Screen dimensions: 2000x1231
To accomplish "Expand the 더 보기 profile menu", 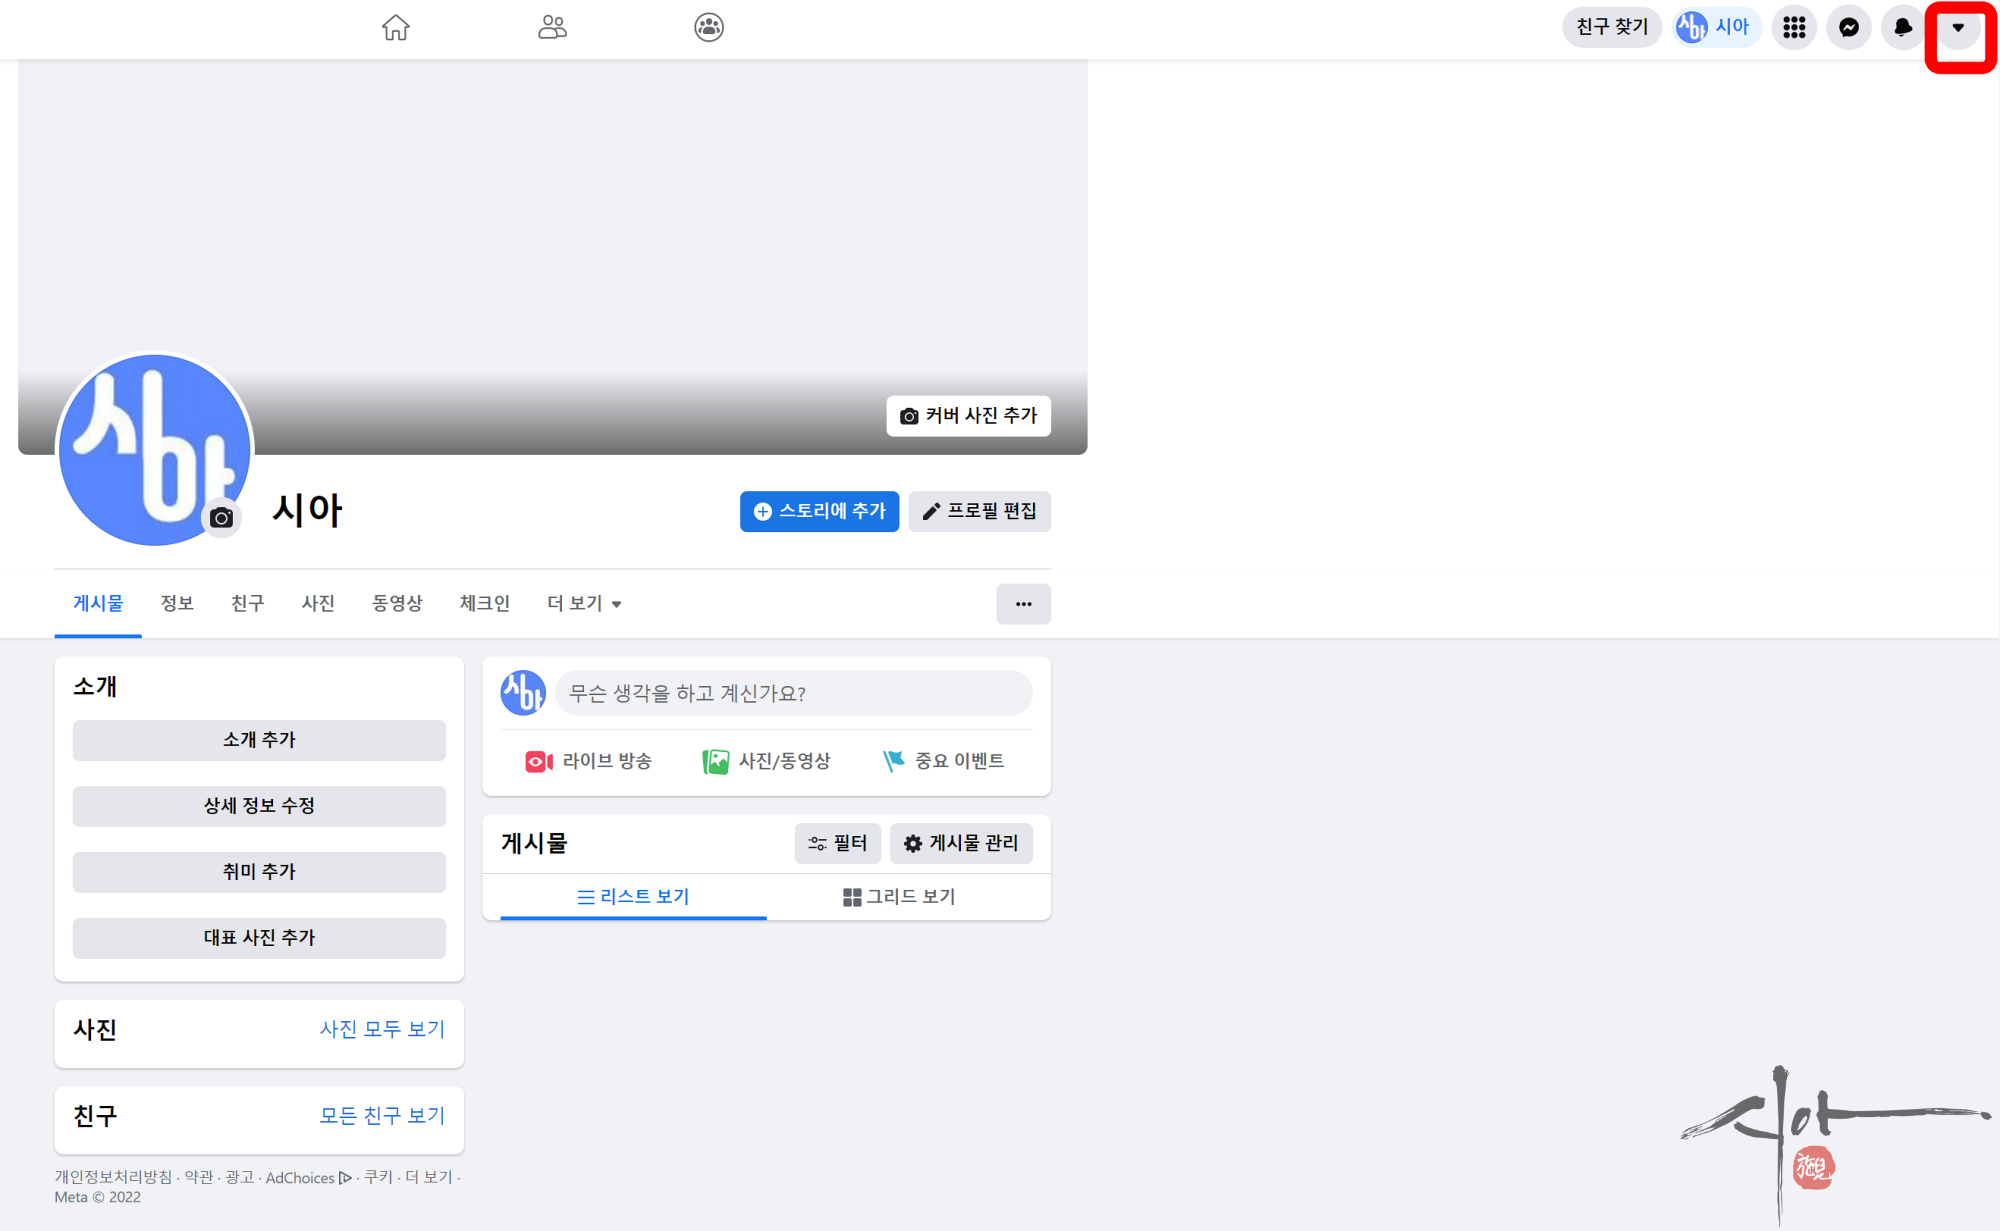I will click(x=584, y=604).
